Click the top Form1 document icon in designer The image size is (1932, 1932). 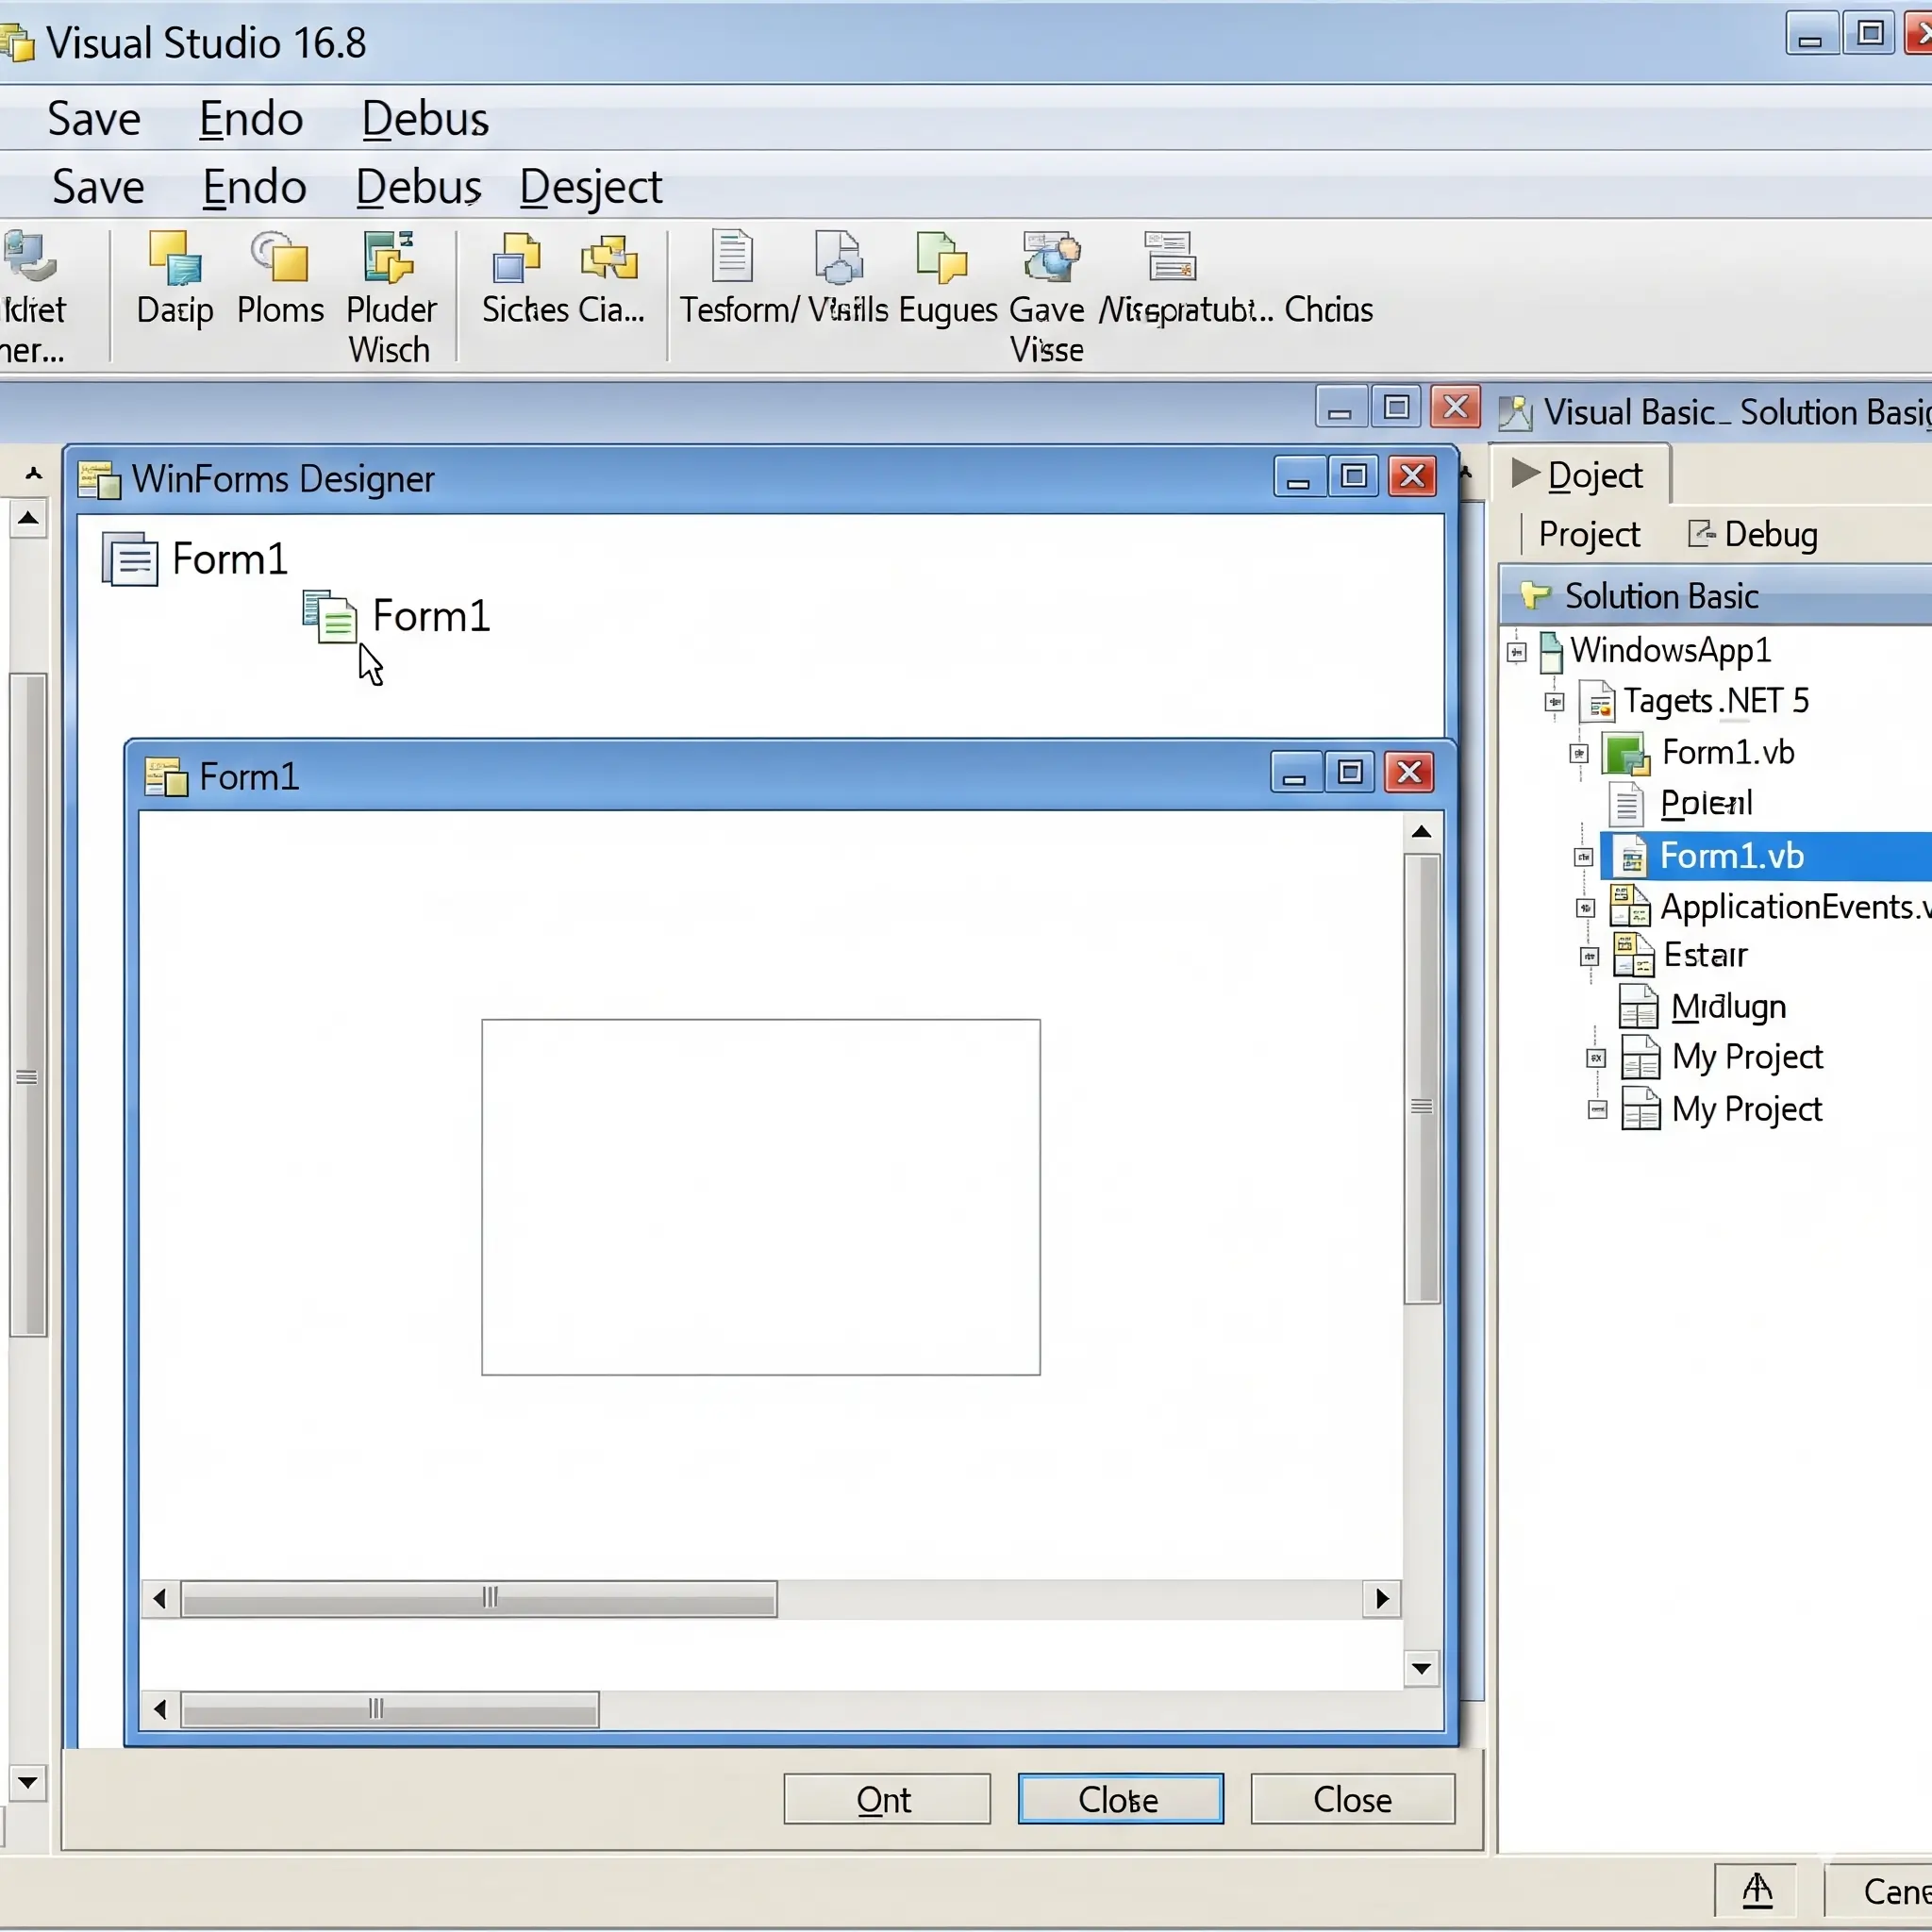coord(130,558)
